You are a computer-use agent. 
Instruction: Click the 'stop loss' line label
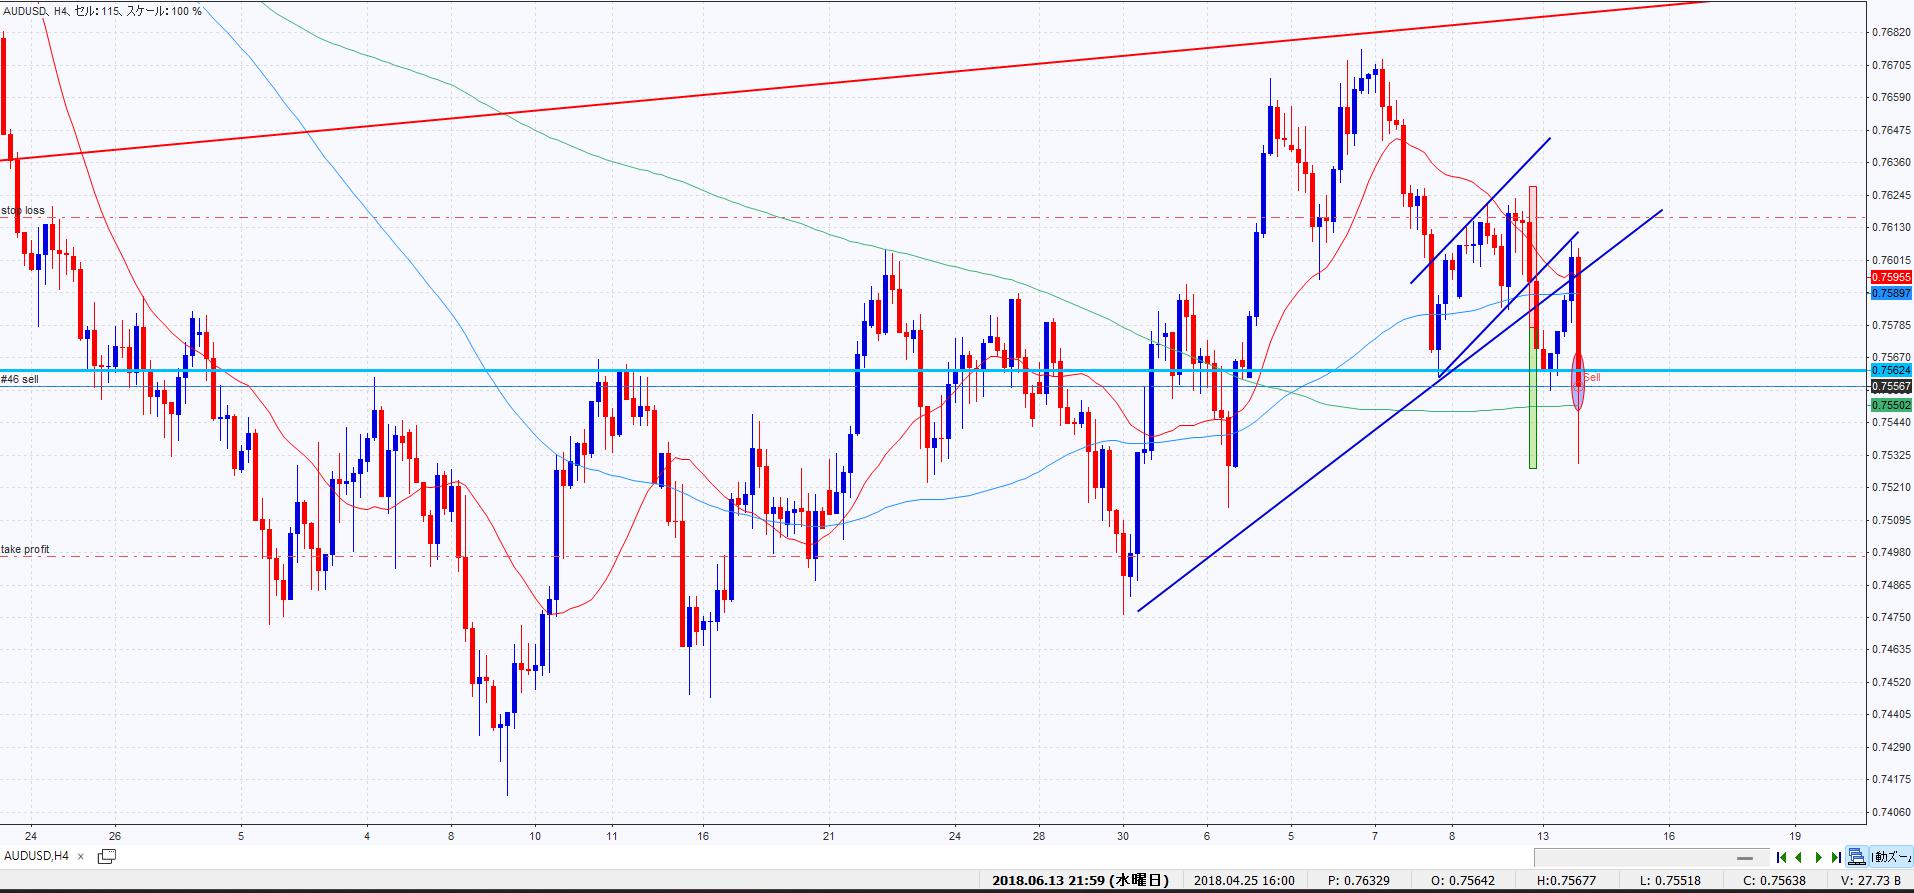23,211
